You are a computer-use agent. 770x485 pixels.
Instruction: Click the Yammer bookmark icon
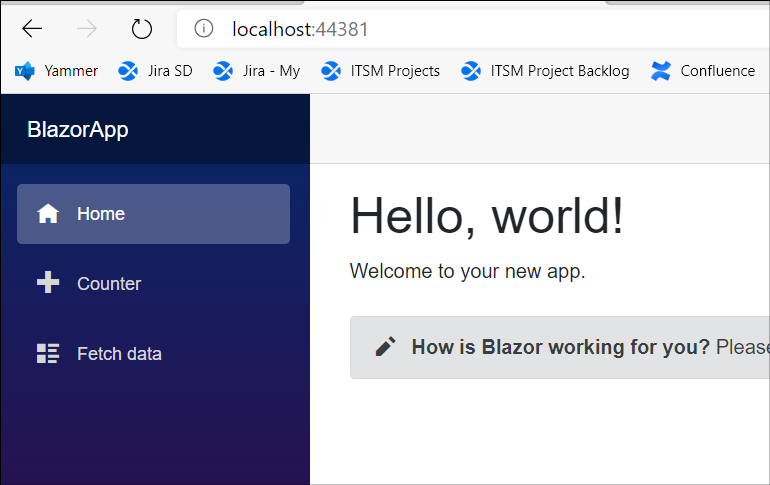click(x=25, y=71)
